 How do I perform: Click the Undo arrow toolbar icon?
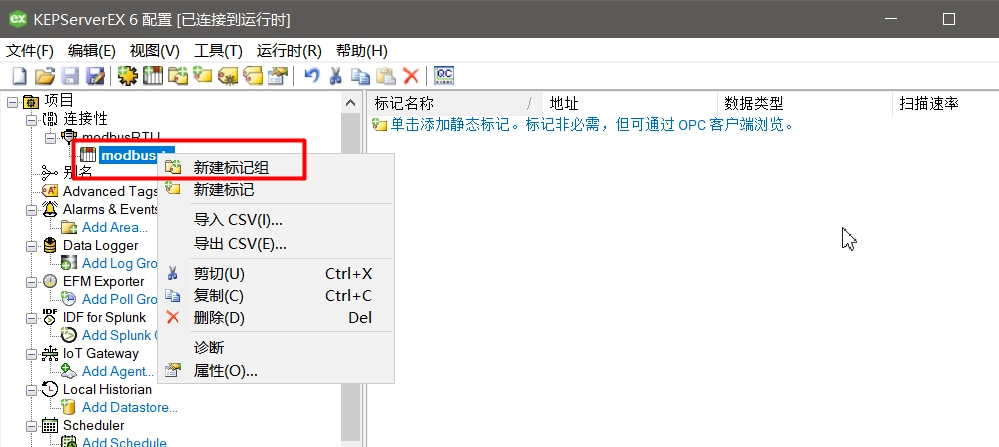pyautogui.click(x=311, y=76)
